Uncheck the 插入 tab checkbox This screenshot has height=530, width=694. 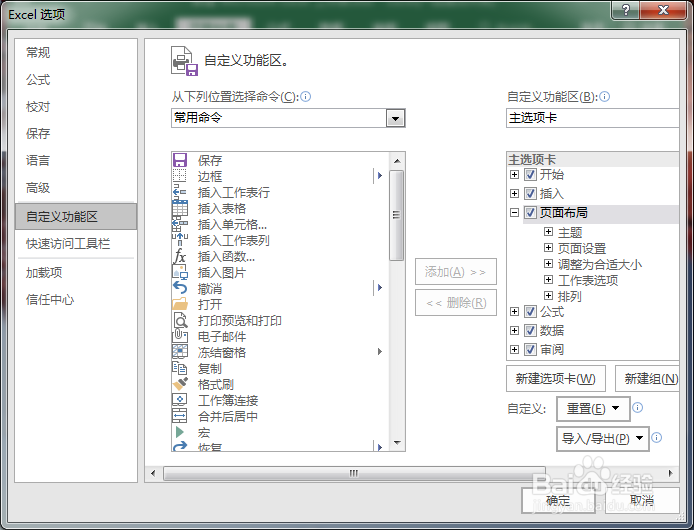coord(530,193)
